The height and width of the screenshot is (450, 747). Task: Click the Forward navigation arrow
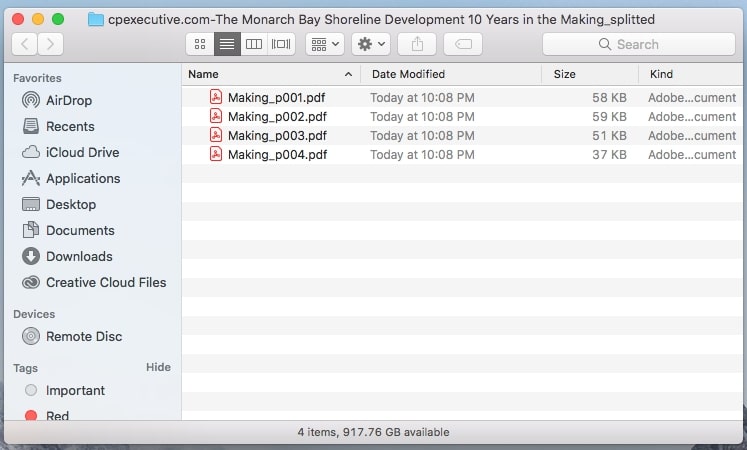pos(49,44)
